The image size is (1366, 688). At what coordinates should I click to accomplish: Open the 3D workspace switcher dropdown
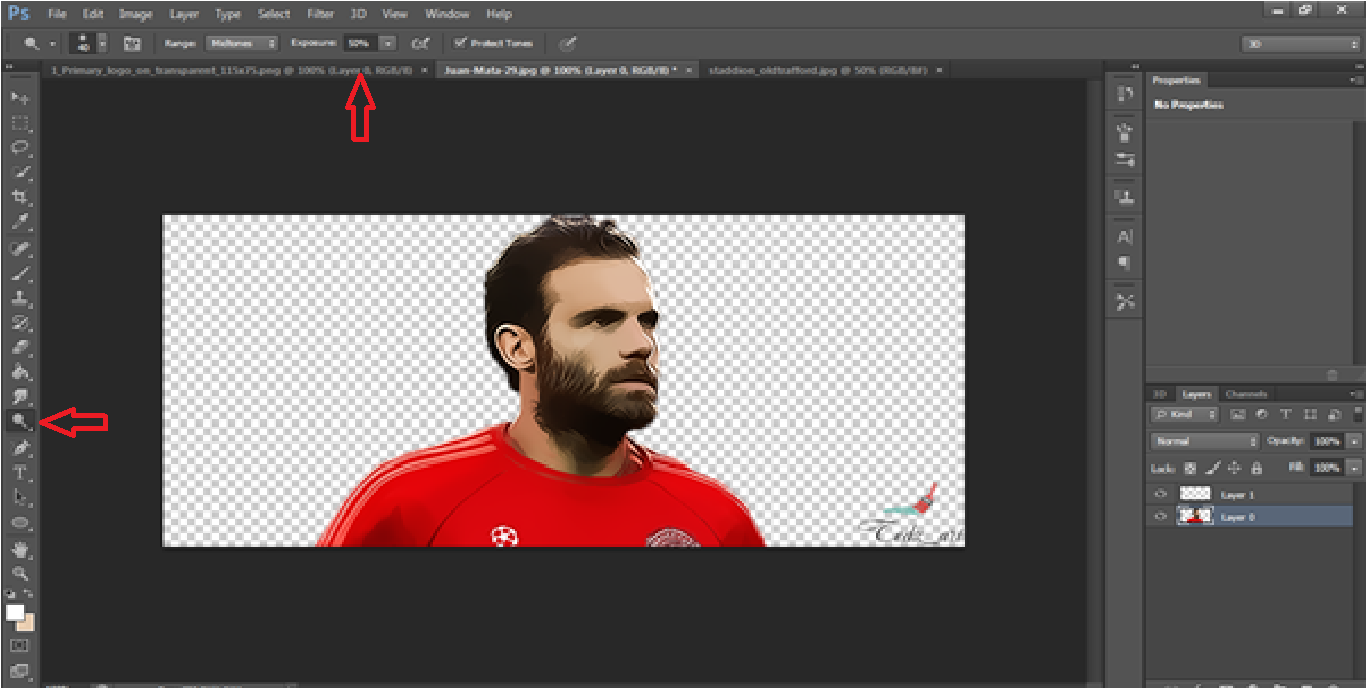click(x=1300, y=44)
